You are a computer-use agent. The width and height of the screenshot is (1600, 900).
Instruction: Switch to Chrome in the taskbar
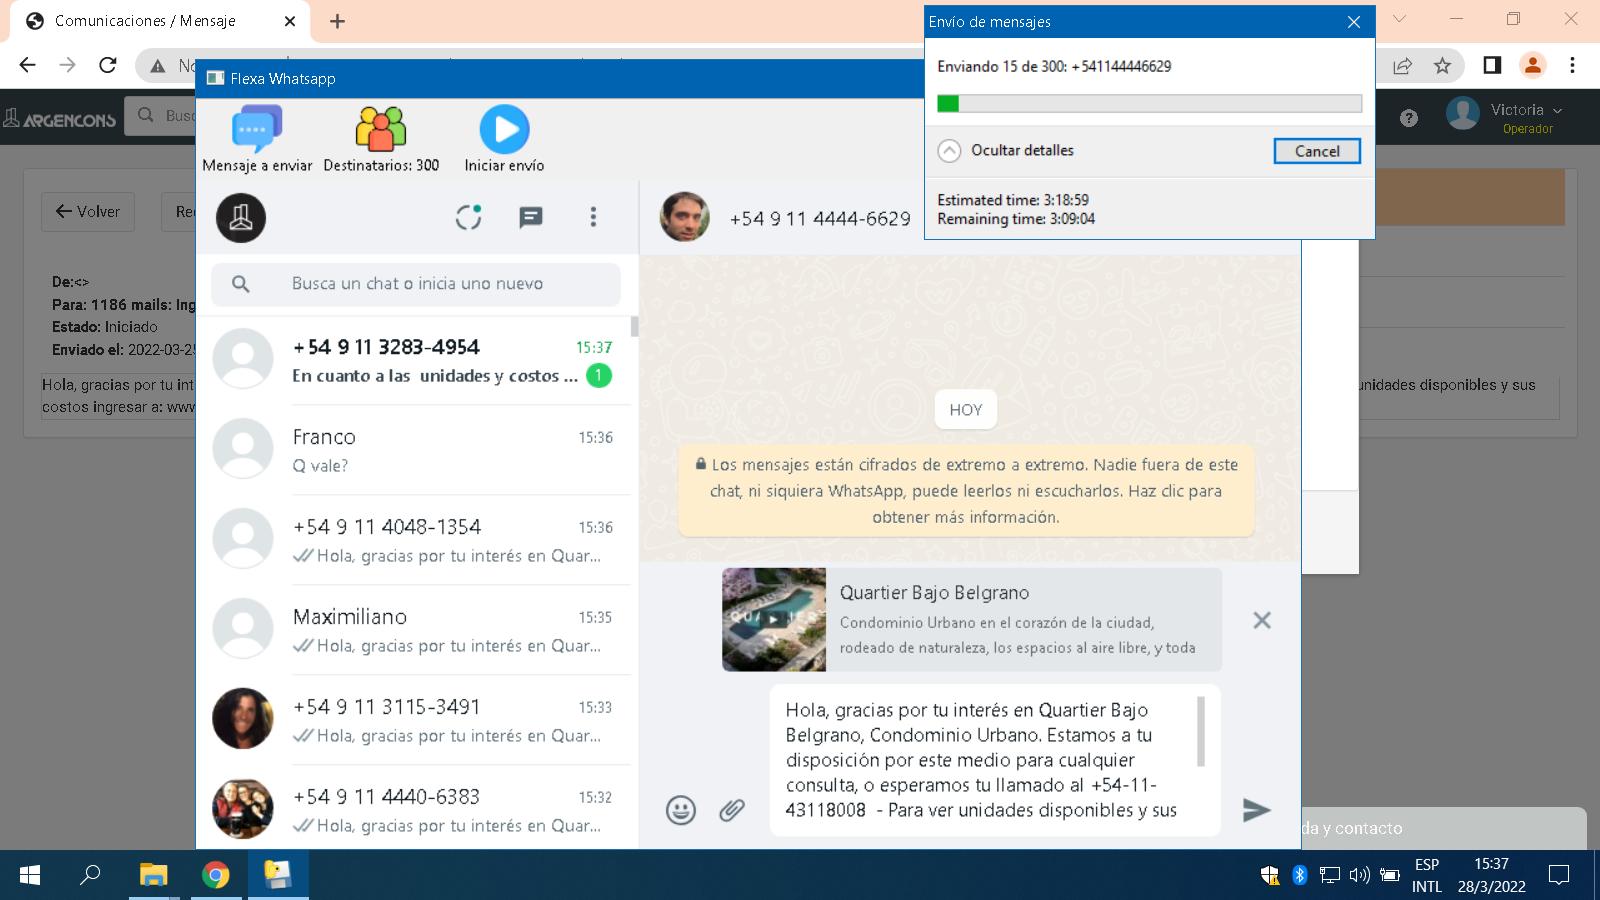(215, 875)
